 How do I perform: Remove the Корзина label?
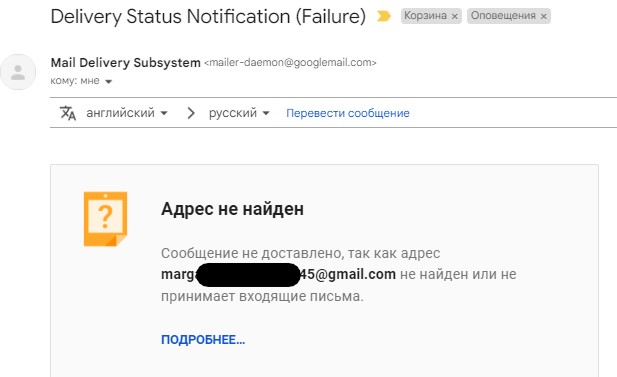tap(454, 16)
